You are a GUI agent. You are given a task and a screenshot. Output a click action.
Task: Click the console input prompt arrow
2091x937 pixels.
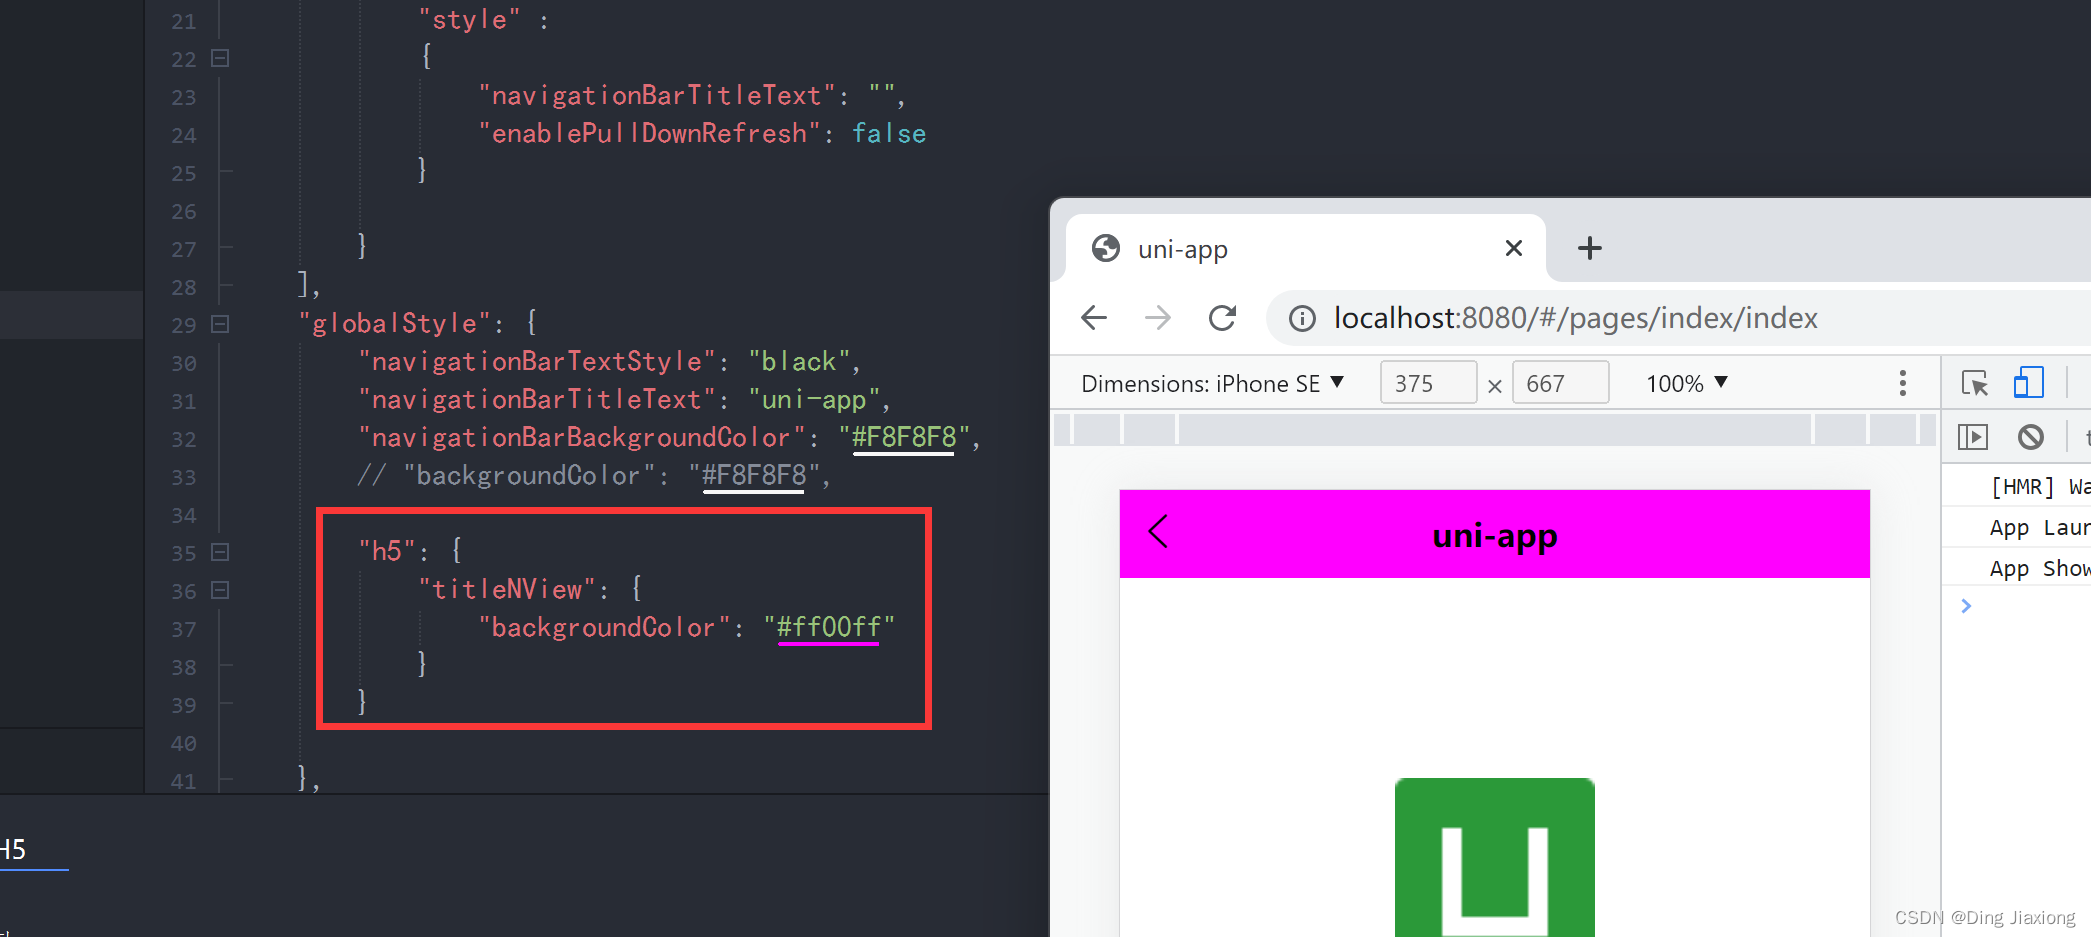pyautogui.click(x=1966, y=606)
